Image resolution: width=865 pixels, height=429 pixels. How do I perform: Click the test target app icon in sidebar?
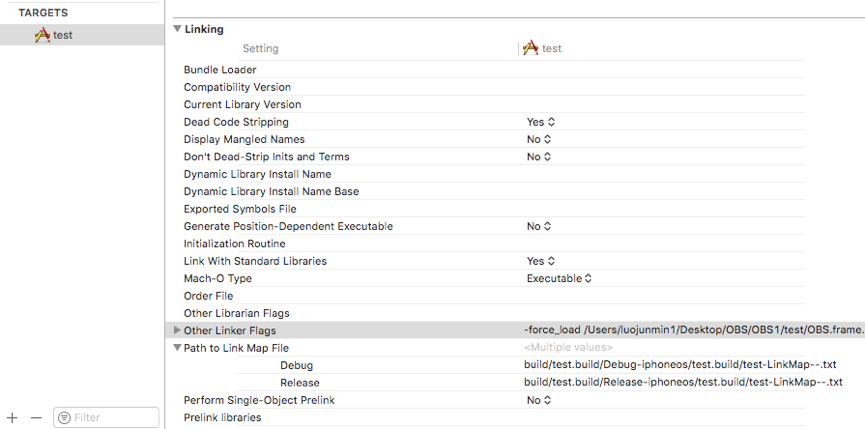point(42,35)
